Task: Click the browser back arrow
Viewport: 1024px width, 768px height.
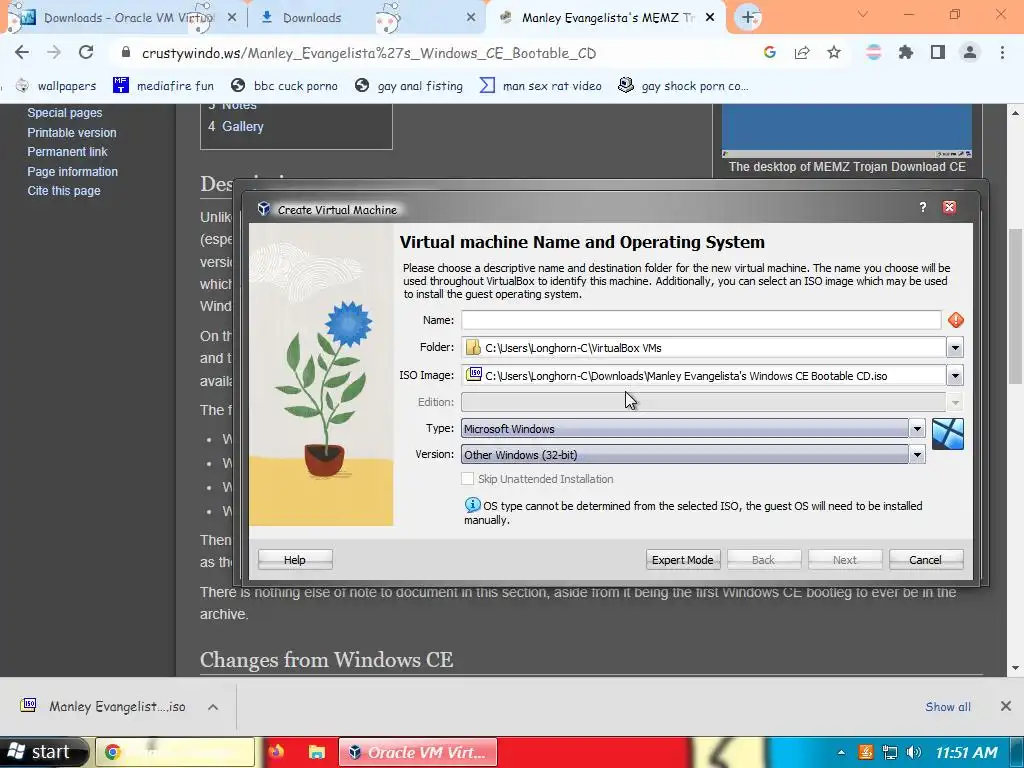Action: pos(22,53)
